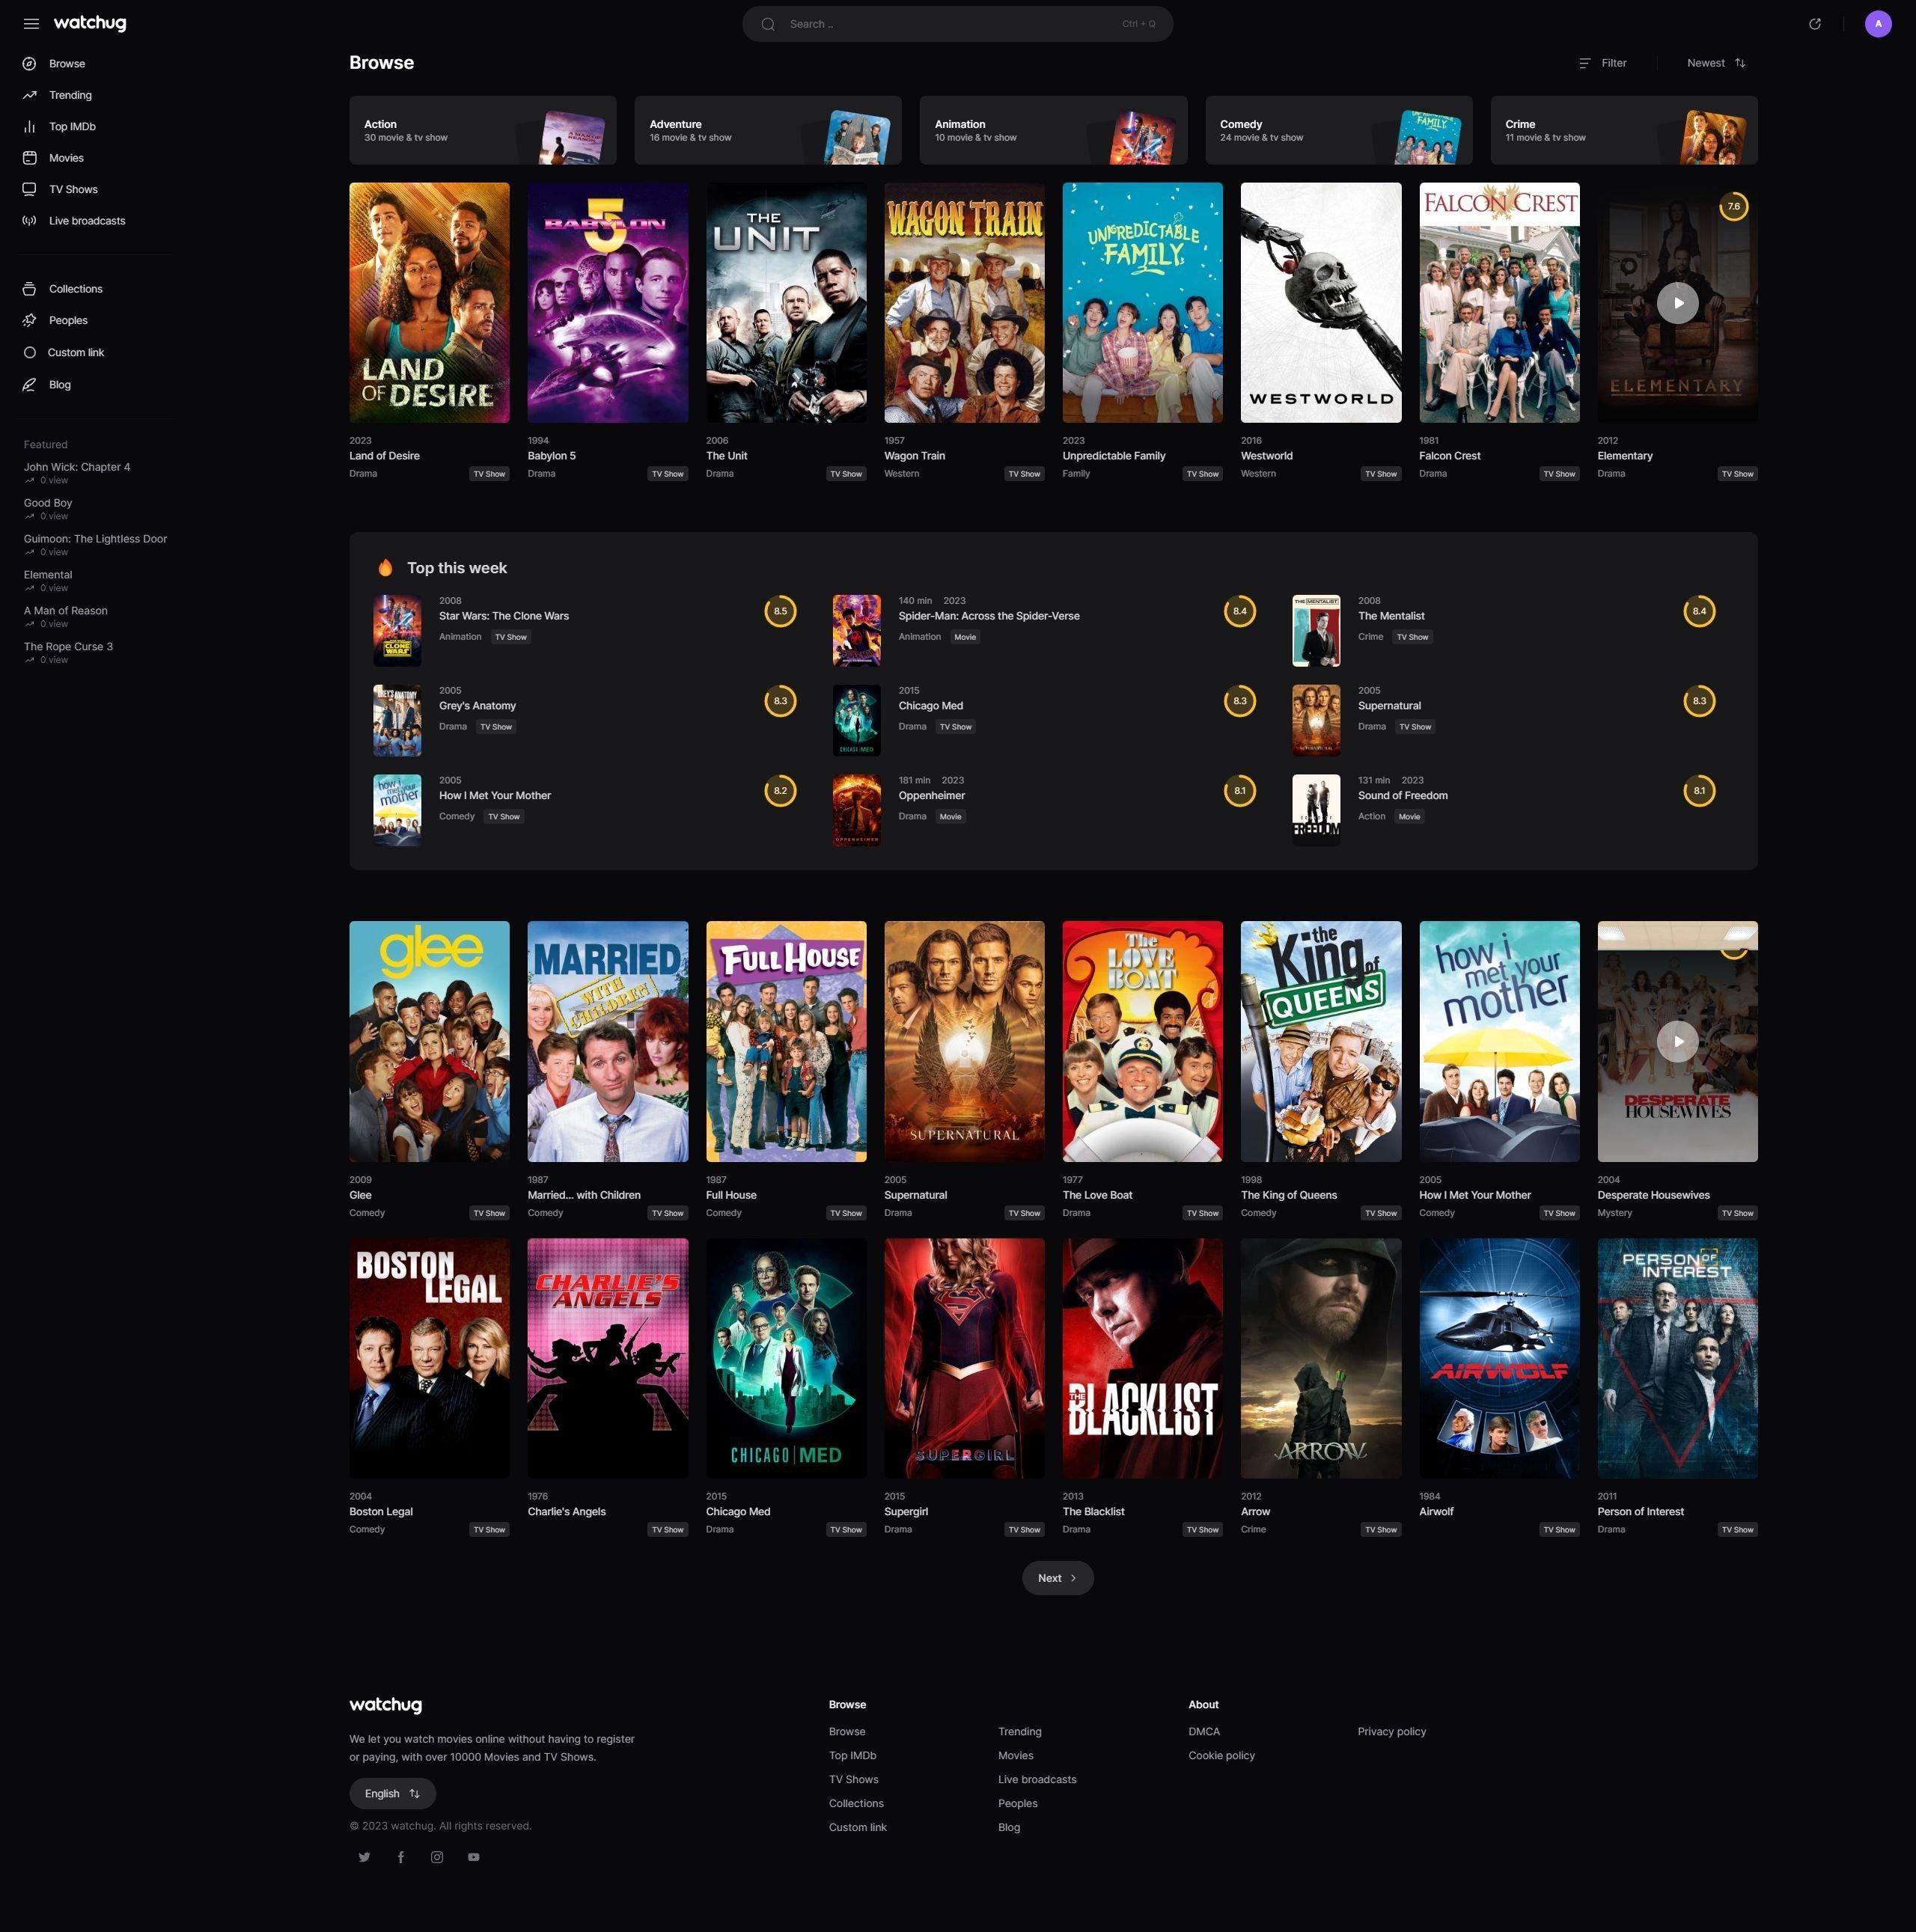Screen dimensions: 1916x1932
Task: Click the Instagram icon in footer
Action: pyautogui.click(x=437, y=1857)
